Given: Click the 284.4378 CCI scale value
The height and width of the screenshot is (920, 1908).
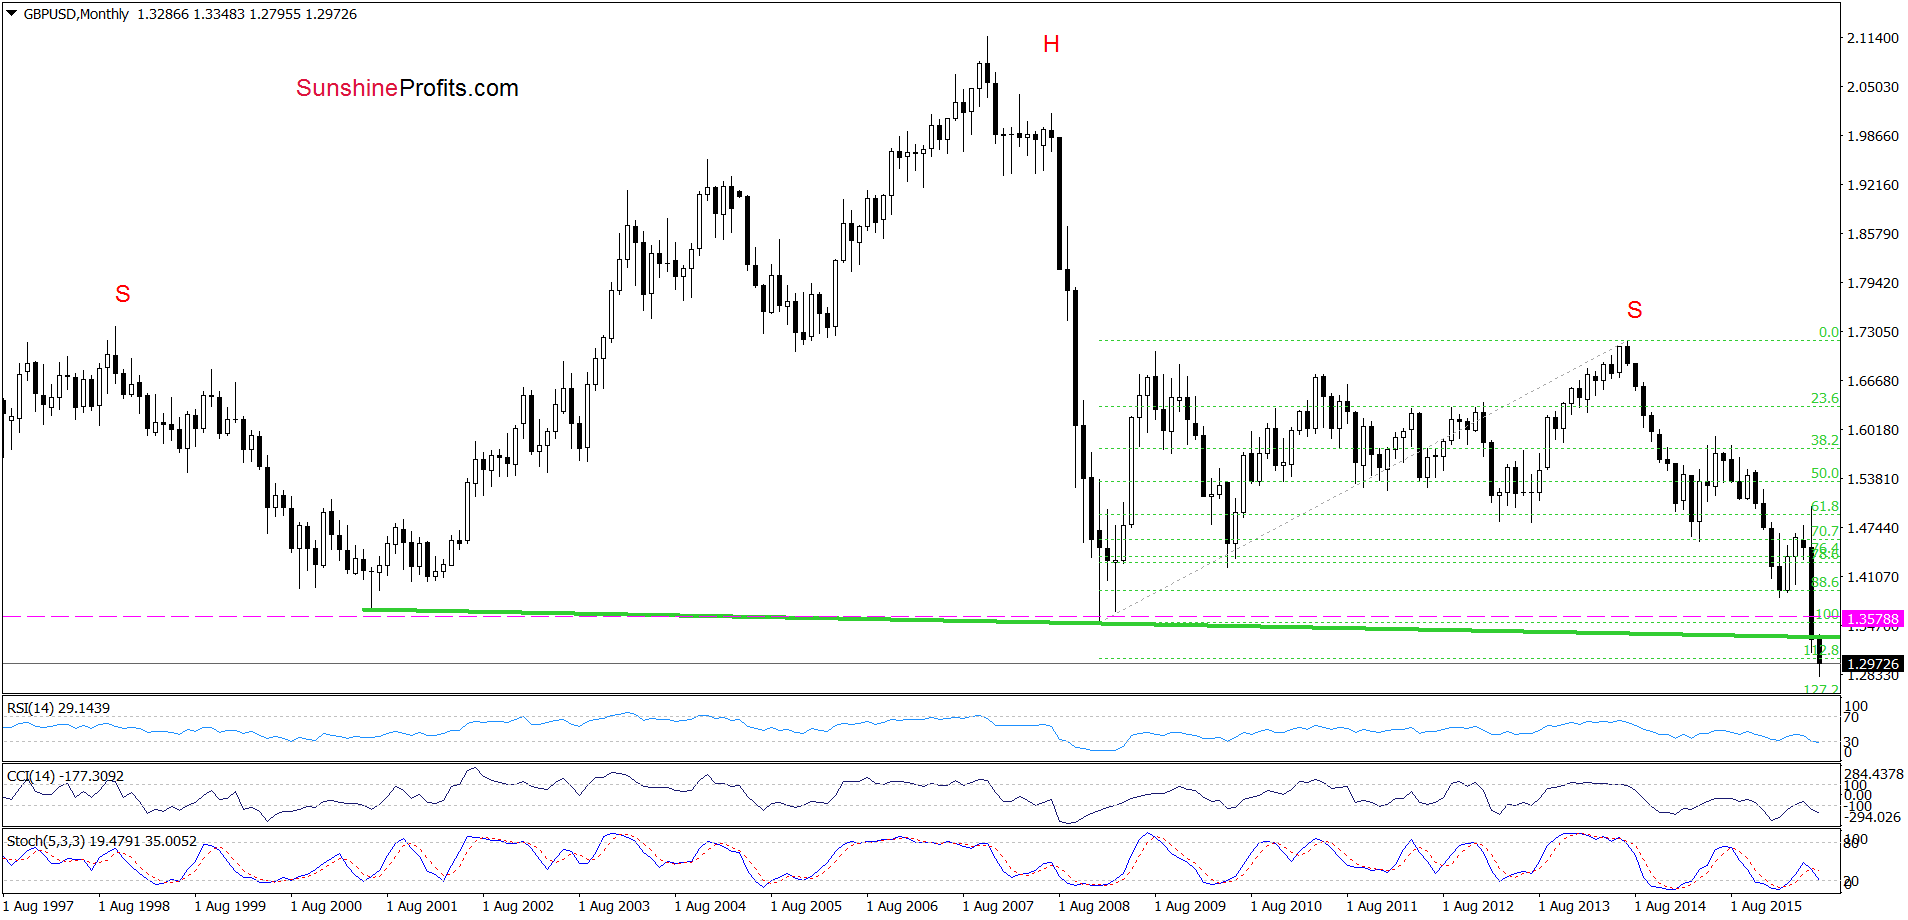Looking at the screenshot, I should pos(1874,774).
